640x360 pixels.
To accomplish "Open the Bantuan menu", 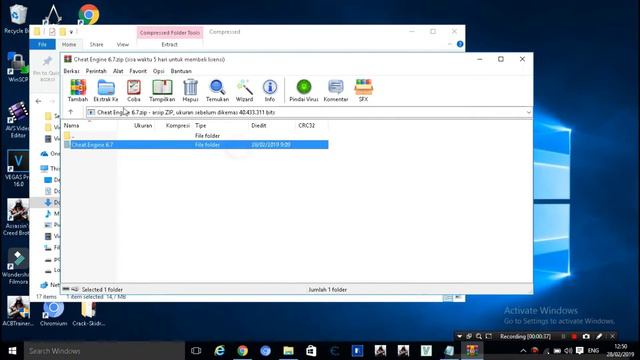I will [181, 71].
